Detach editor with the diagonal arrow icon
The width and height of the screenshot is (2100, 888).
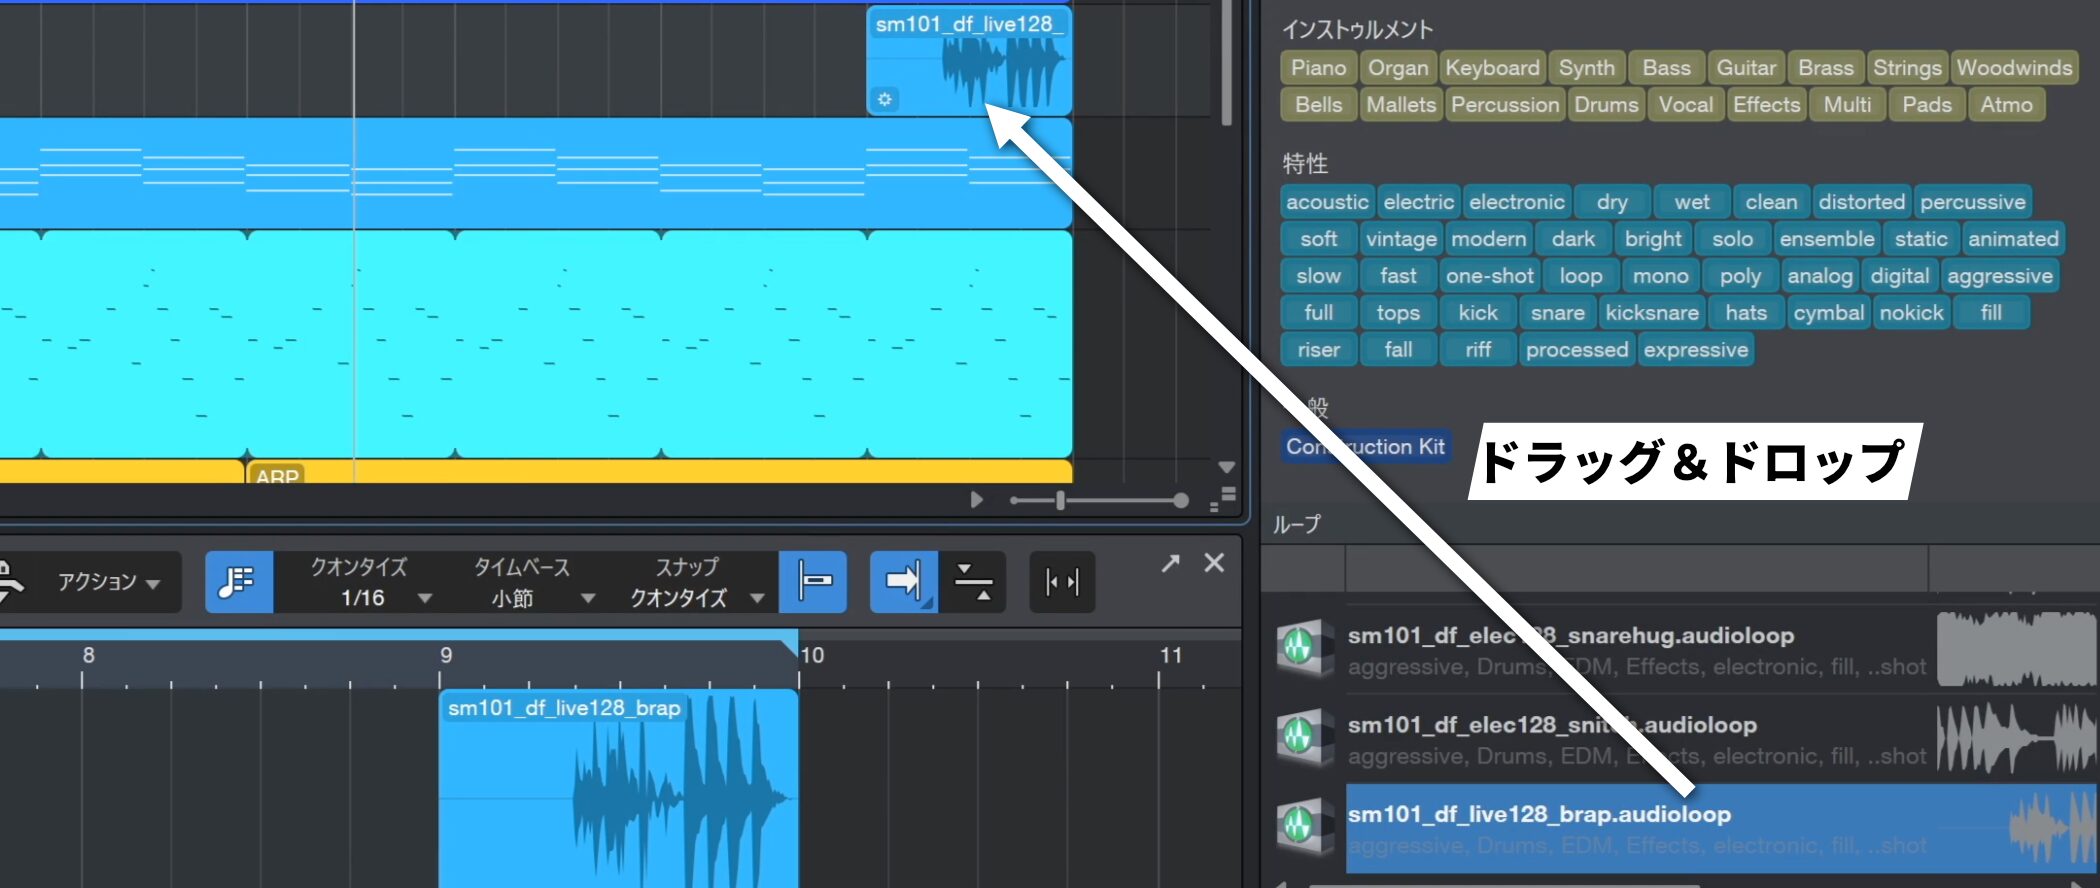click(x=1170, y=564)
